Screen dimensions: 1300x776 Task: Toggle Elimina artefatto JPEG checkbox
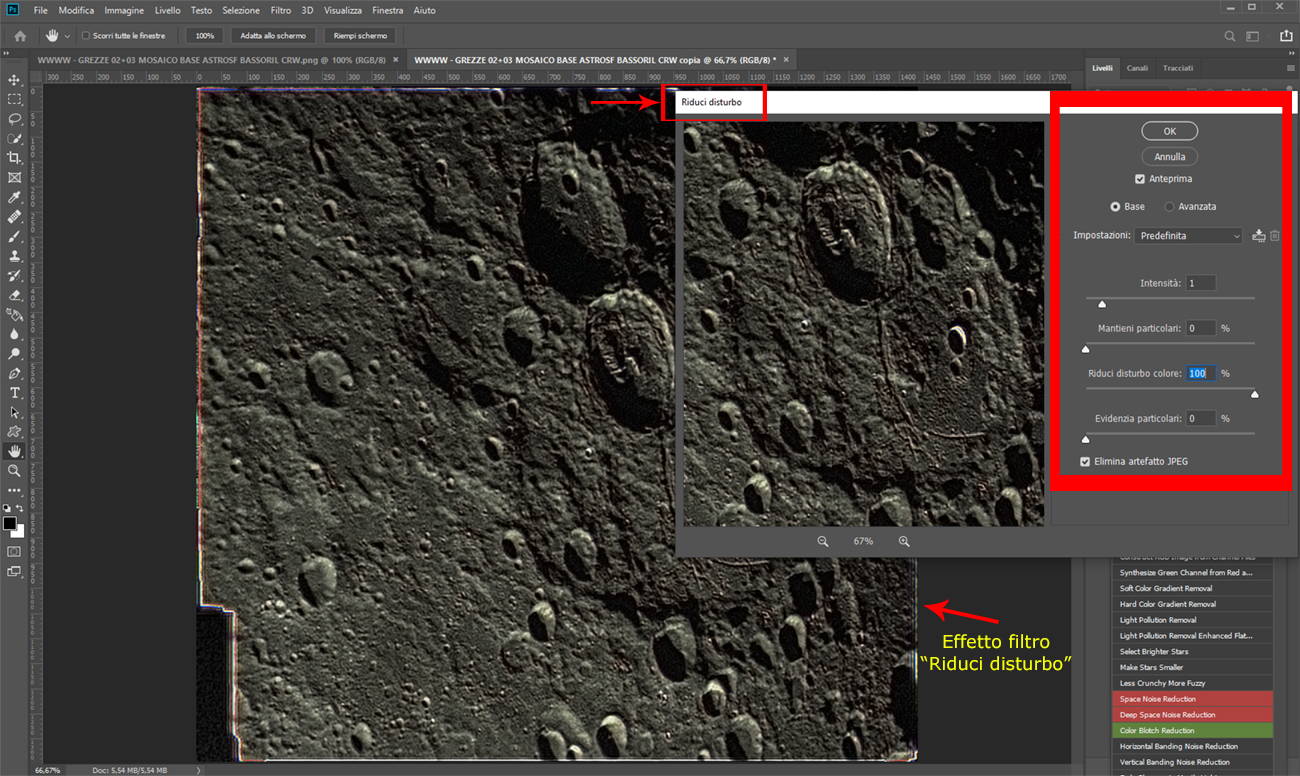(1085, 462)
